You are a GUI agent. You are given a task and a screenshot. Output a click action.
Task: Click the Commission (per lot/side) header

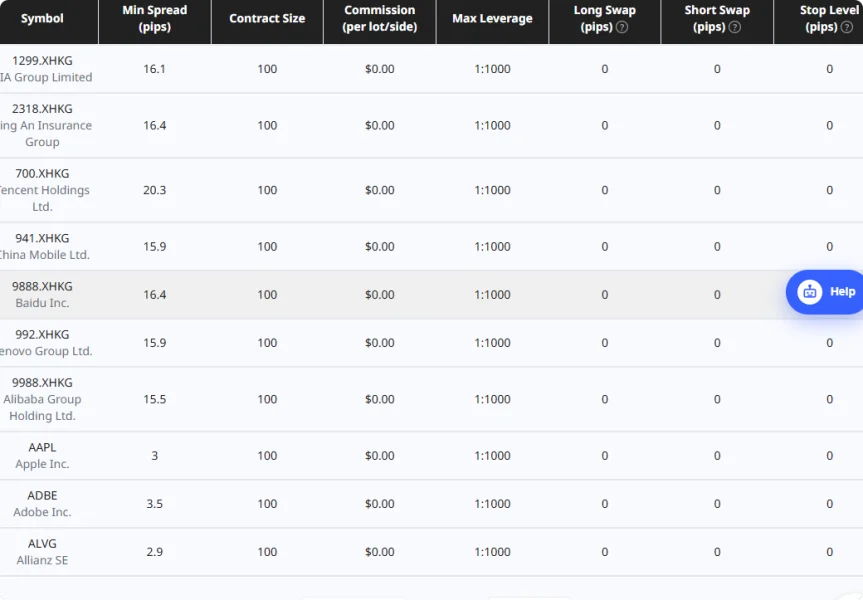pyautogui.click(x=380, y=18)
